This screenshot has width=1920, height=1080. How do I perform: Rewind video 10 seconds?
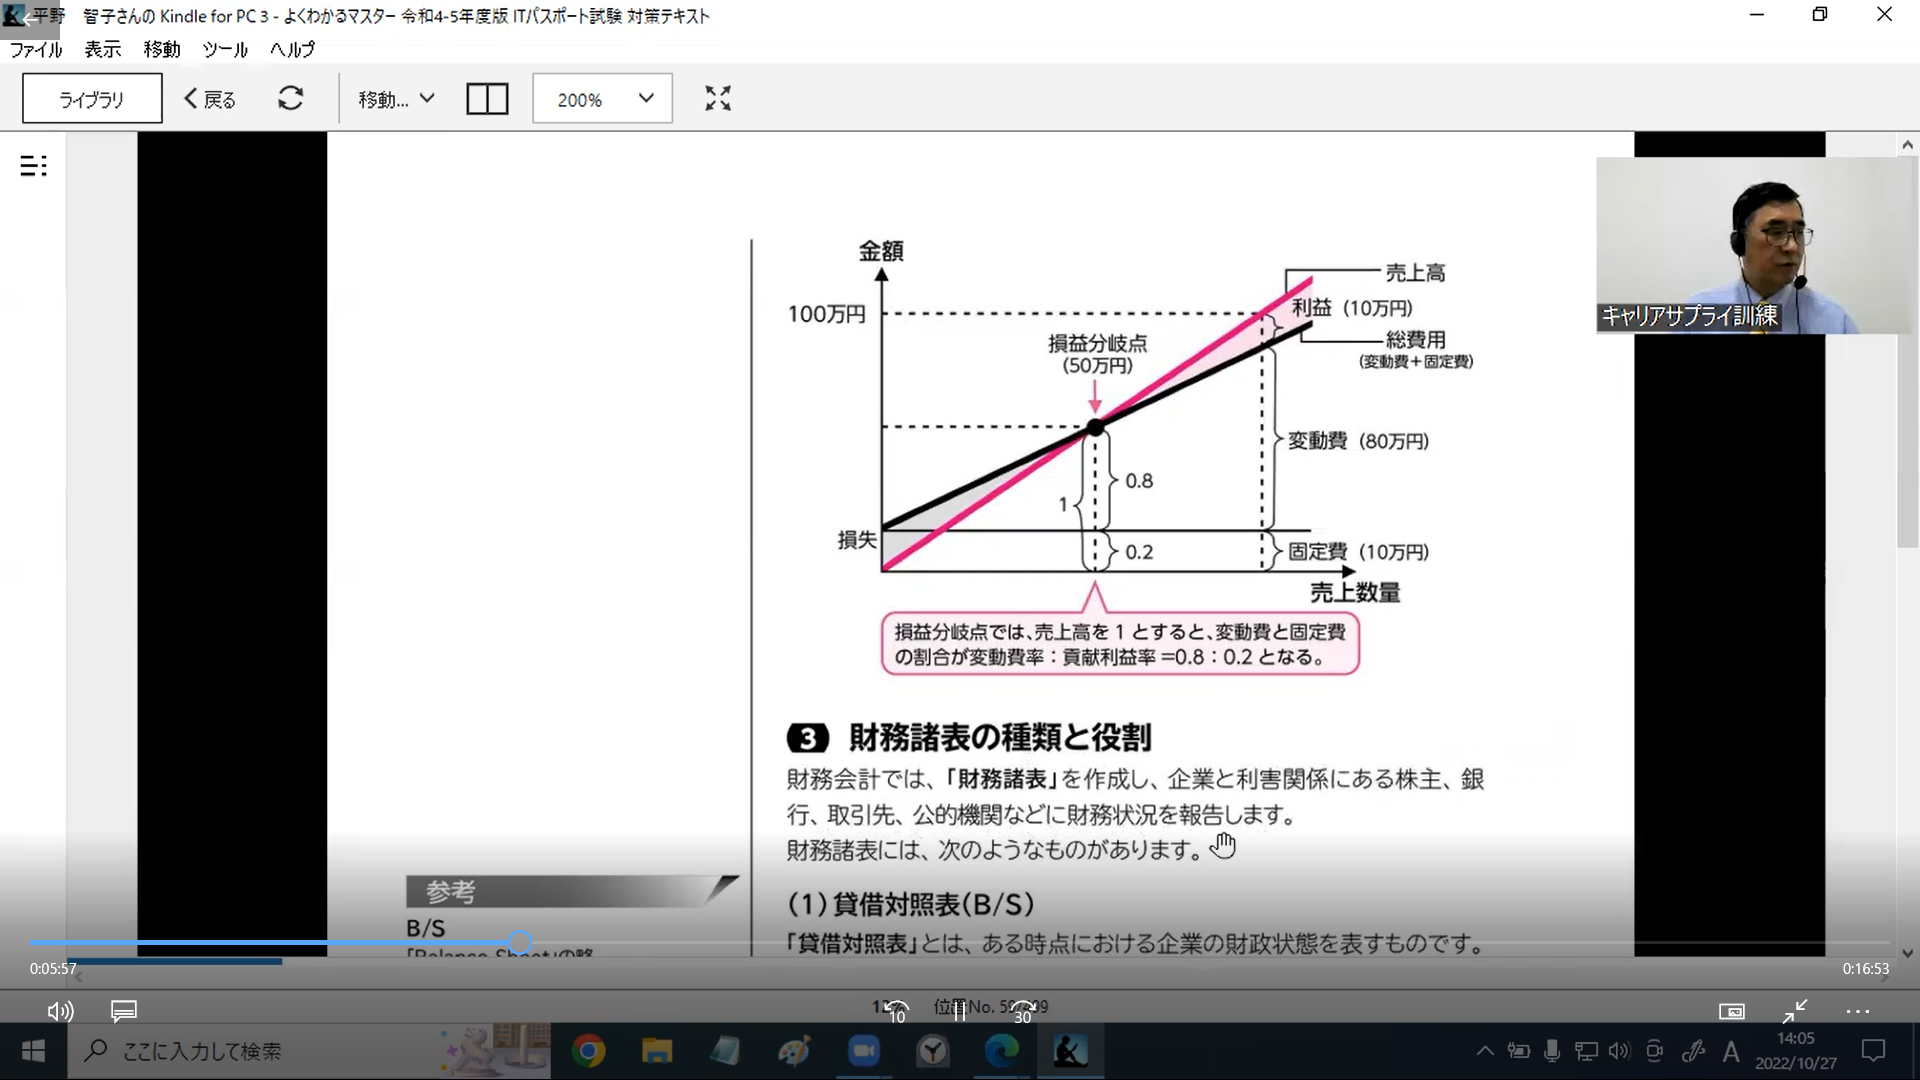(896, 1011)
